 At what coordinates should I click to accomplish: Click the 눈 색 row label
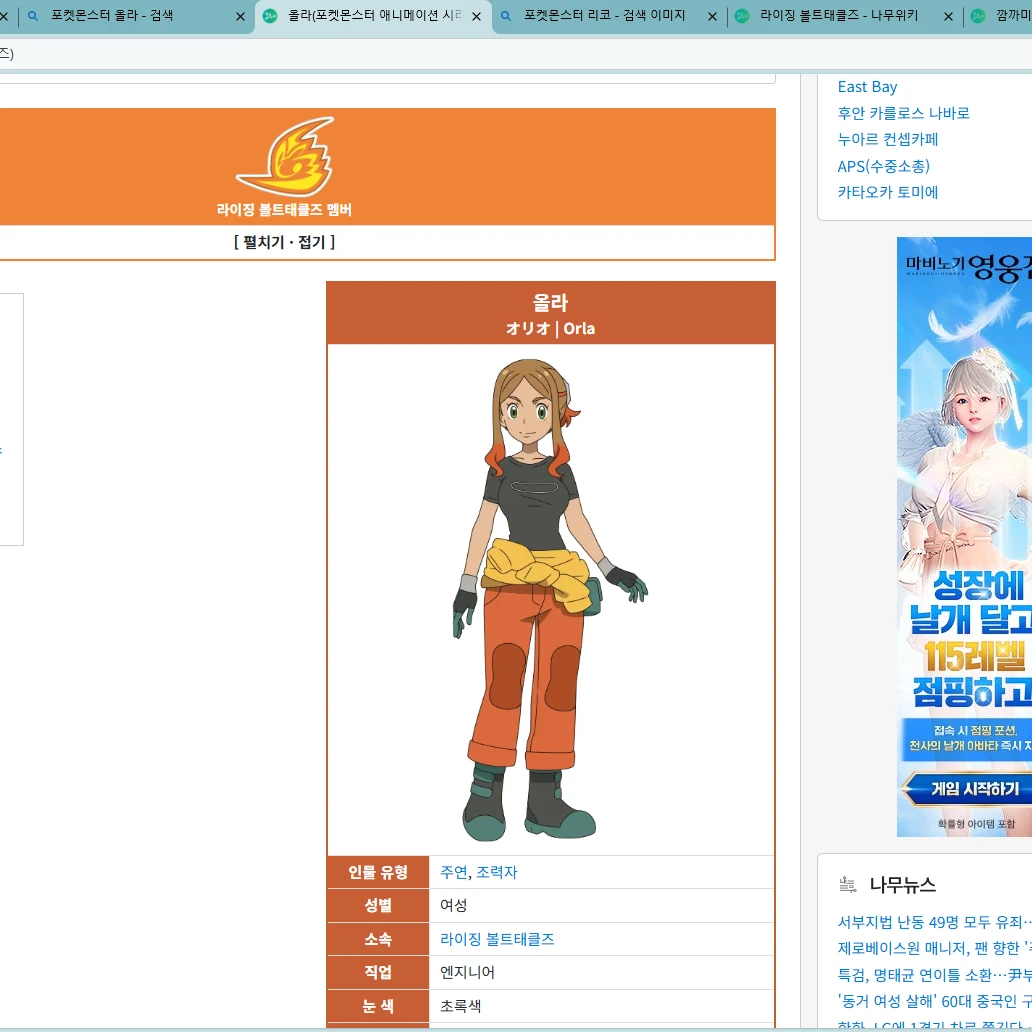click(378, 1006)
